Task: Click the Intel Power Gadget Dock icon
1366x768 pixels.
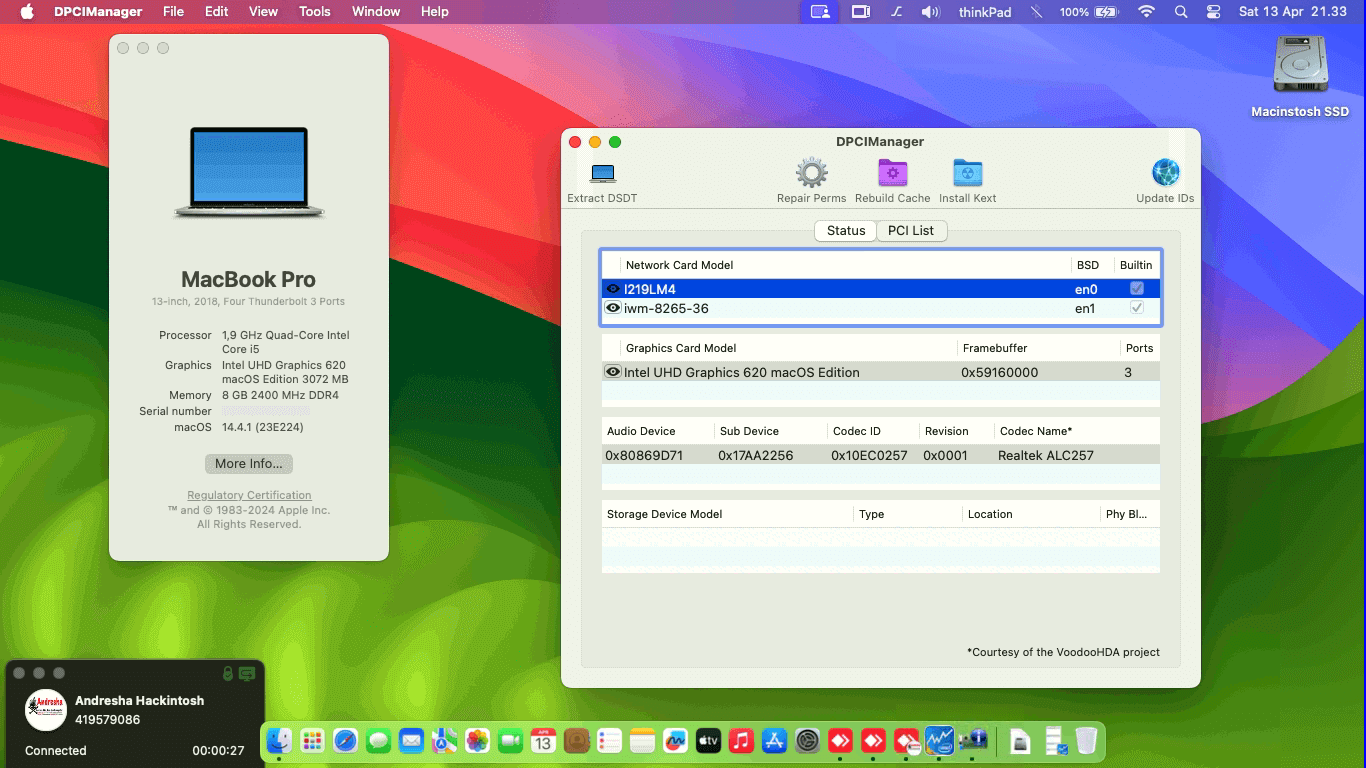Action: (x=939, y=740)
